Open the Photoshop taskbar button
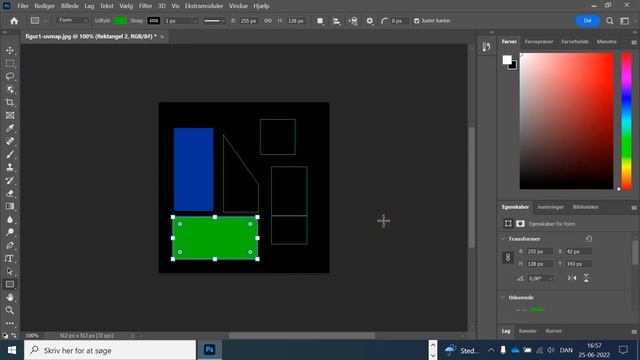This screenshot has height=360, width=640. tap(209, 350)
